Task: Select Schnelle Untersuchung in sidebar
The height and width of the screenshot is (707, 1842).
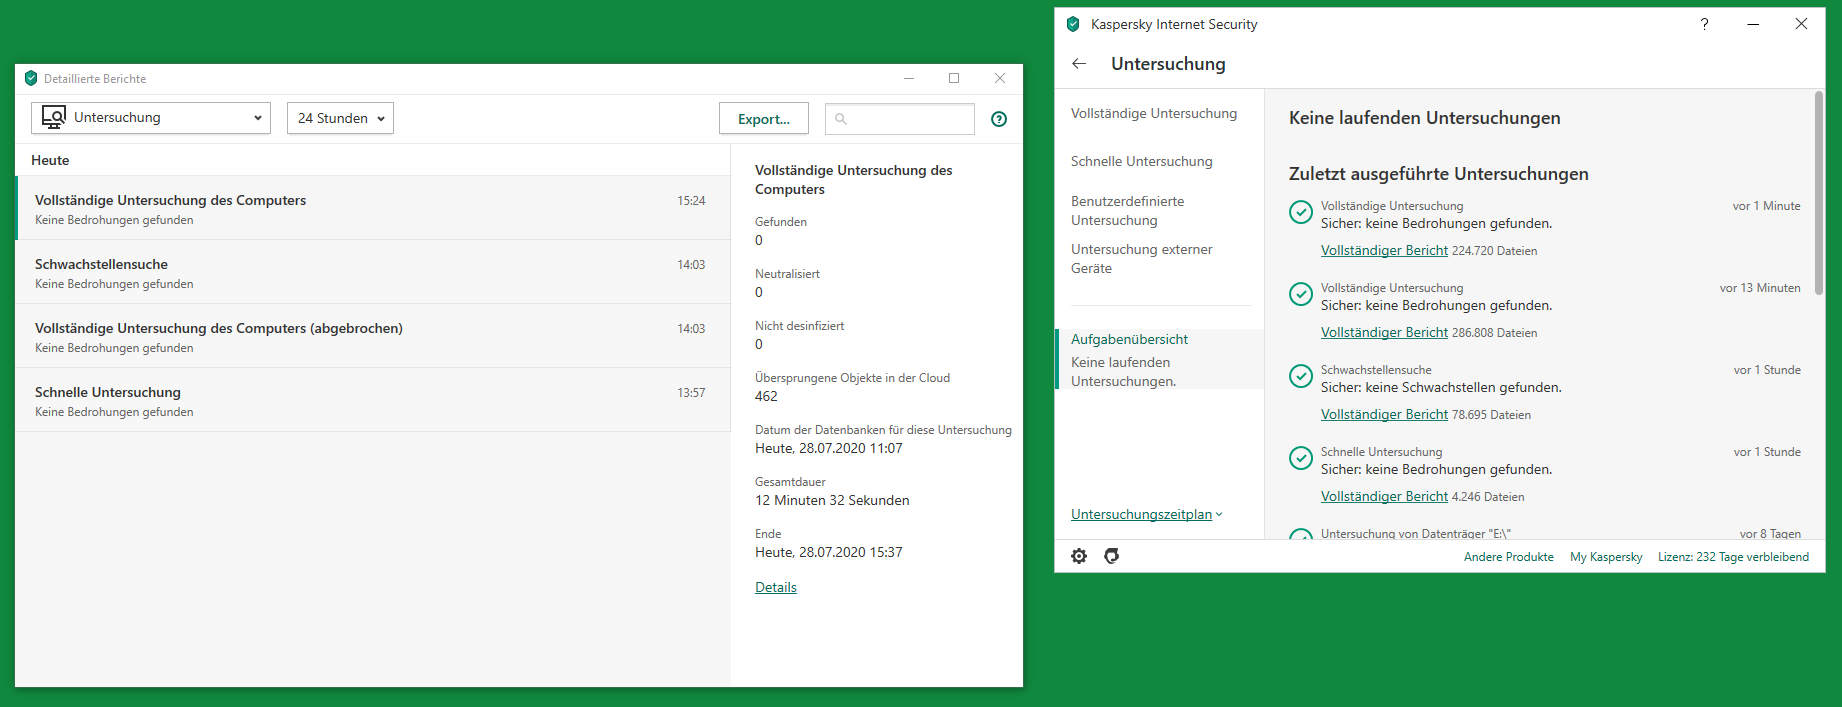Action: [1142, 161]
